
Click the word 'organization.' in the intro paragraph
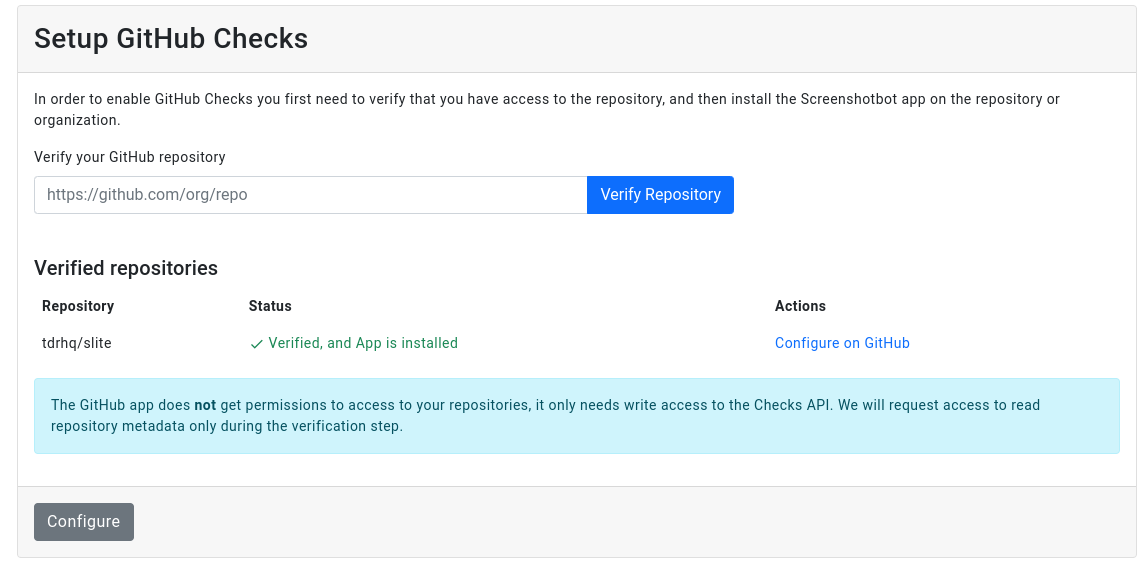tap(77, 120)
